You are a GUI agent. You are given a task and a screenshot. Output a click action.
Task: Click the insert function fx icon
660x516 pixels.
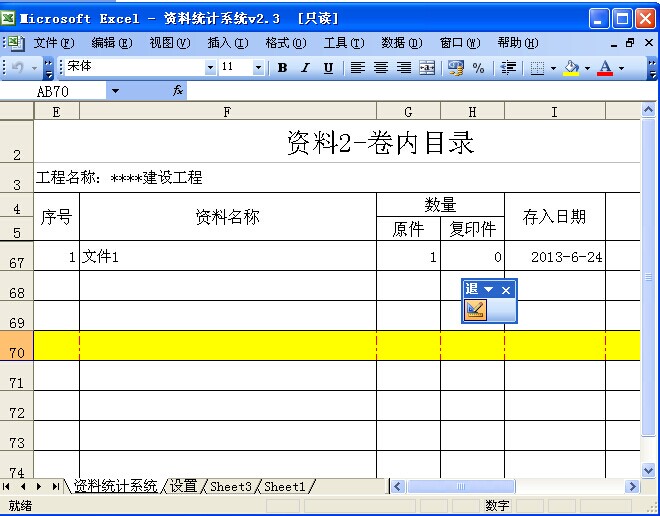178,90
